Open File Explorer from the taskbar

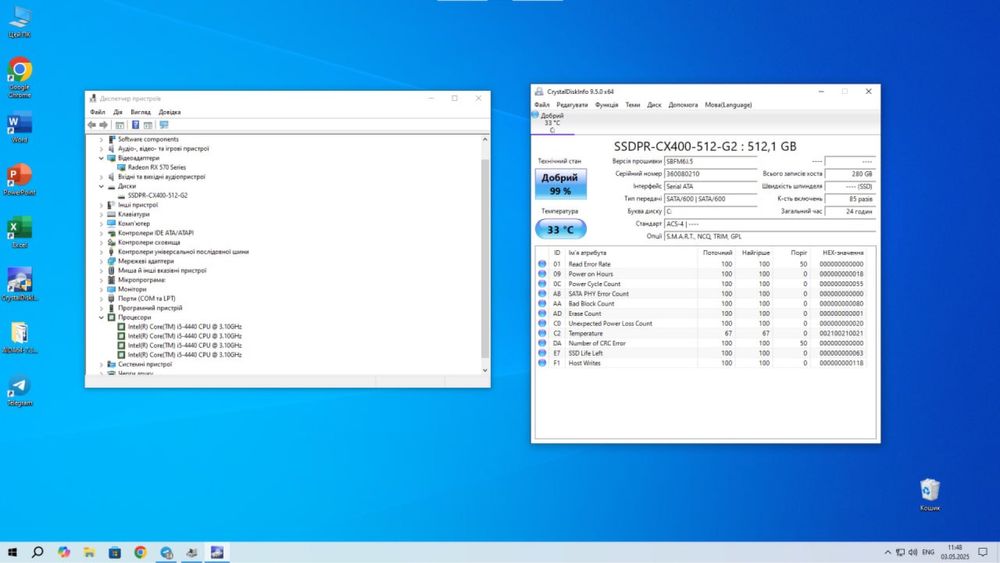89,552
